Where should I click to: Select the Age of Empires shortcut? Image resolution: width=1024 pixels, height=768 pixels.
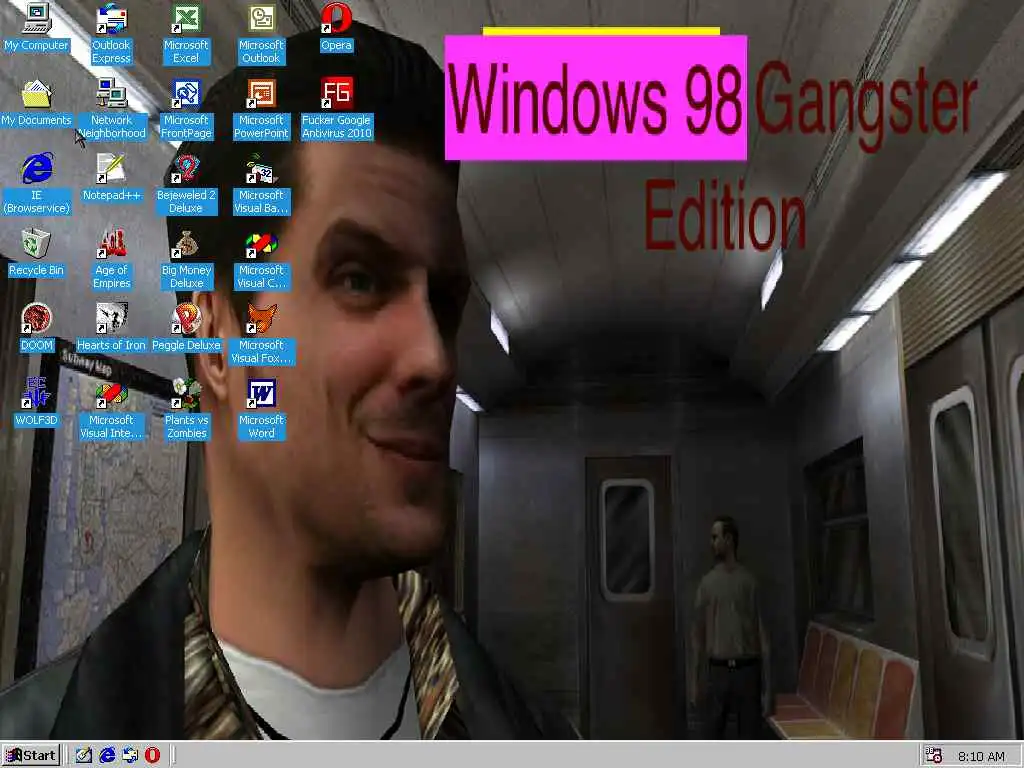click(111, 259)
